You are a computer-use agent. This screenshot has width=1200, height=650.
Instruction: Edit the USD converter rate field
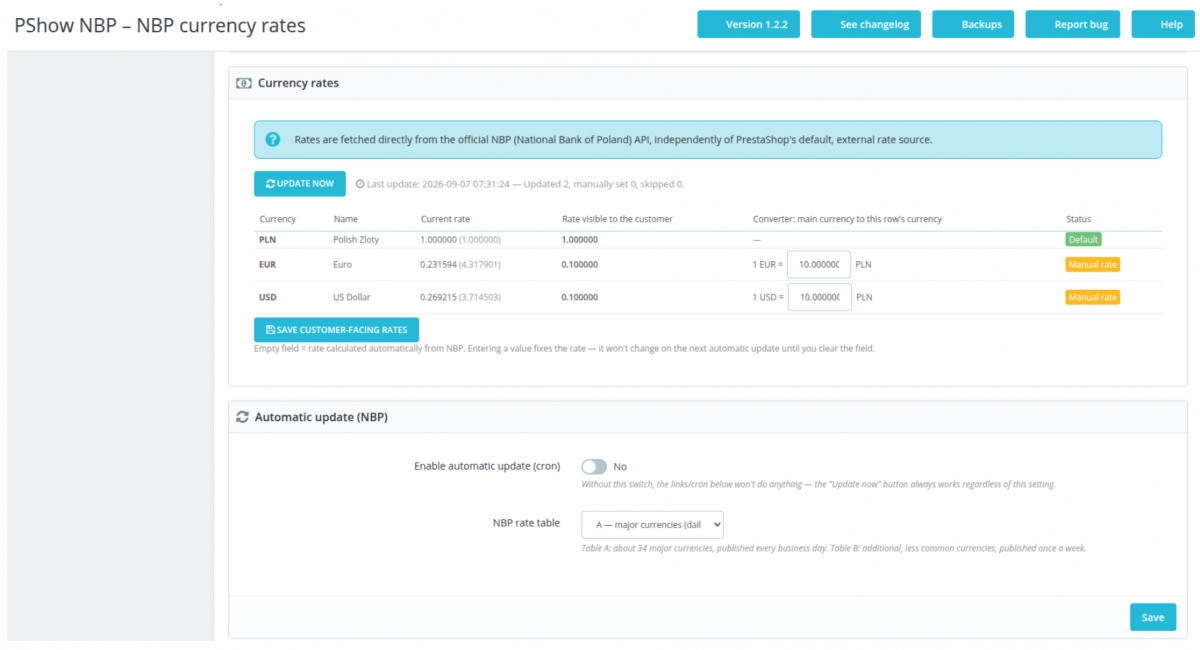click(819, 297)
